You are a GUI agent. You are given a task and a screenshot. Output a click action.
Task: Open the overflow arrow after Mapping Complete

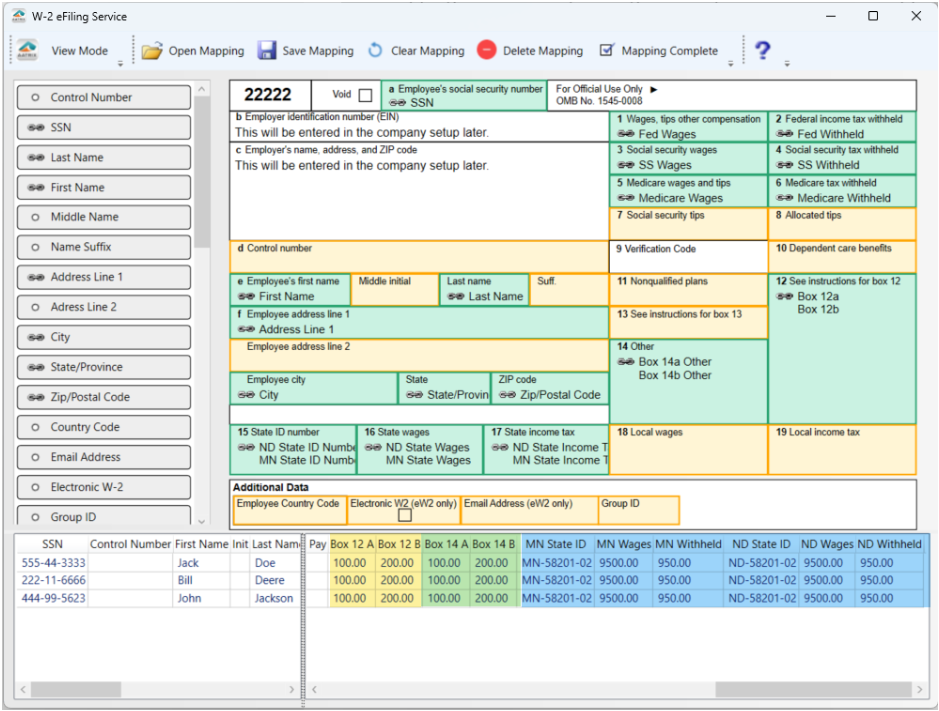731,64
